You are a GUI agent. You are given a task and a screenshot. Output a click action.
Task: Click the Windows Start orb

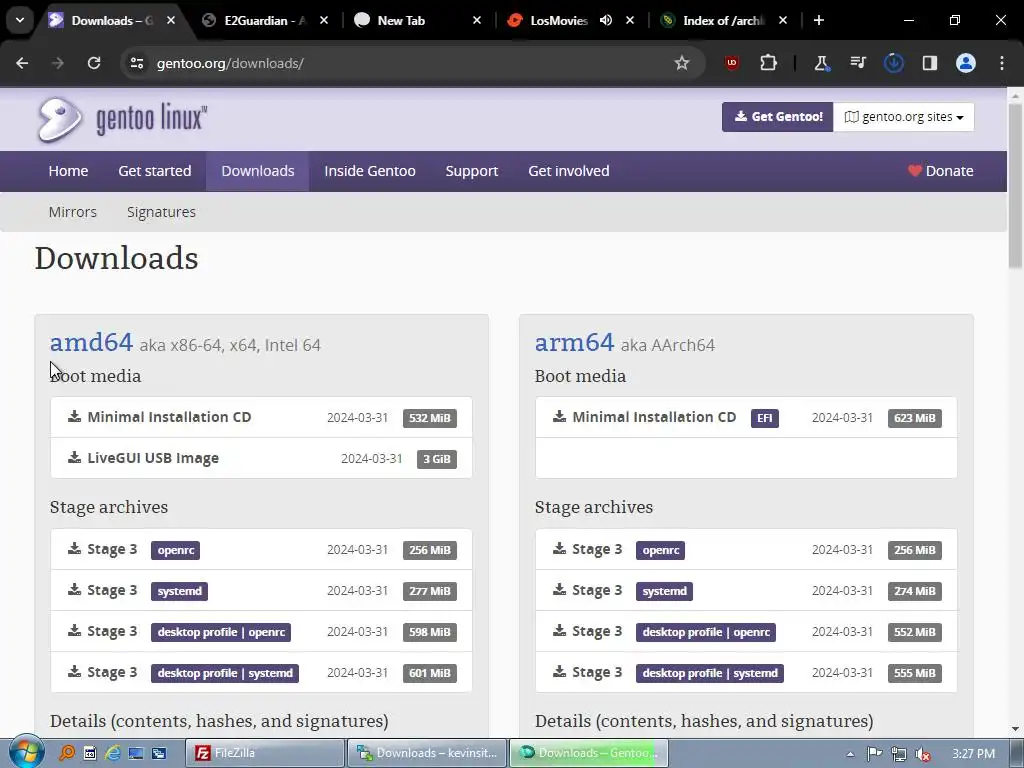pos(26,752)
